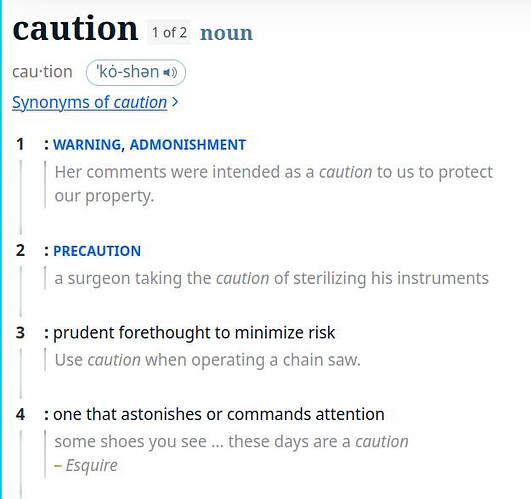Click the large caution headword

pyautogui.click(x=75, y=29)
